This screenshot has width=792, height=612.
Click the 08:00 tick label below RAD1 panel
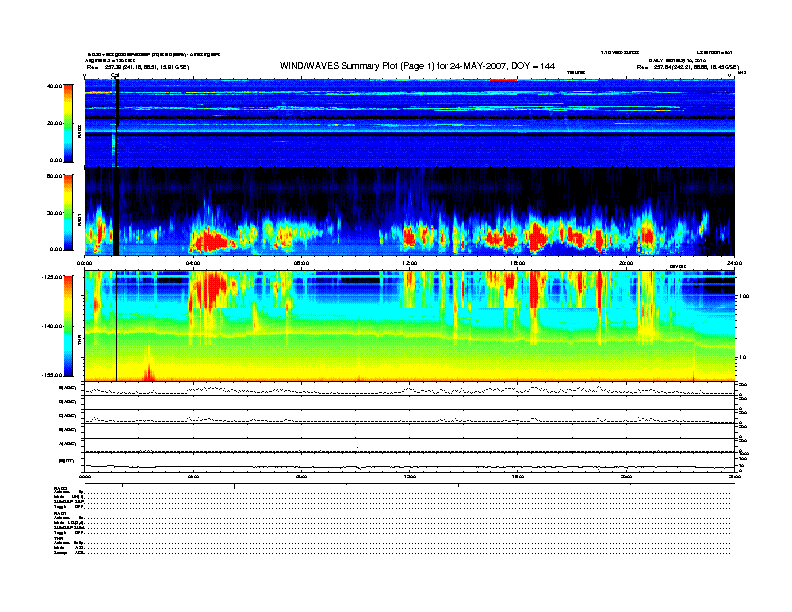click(301, 263)
